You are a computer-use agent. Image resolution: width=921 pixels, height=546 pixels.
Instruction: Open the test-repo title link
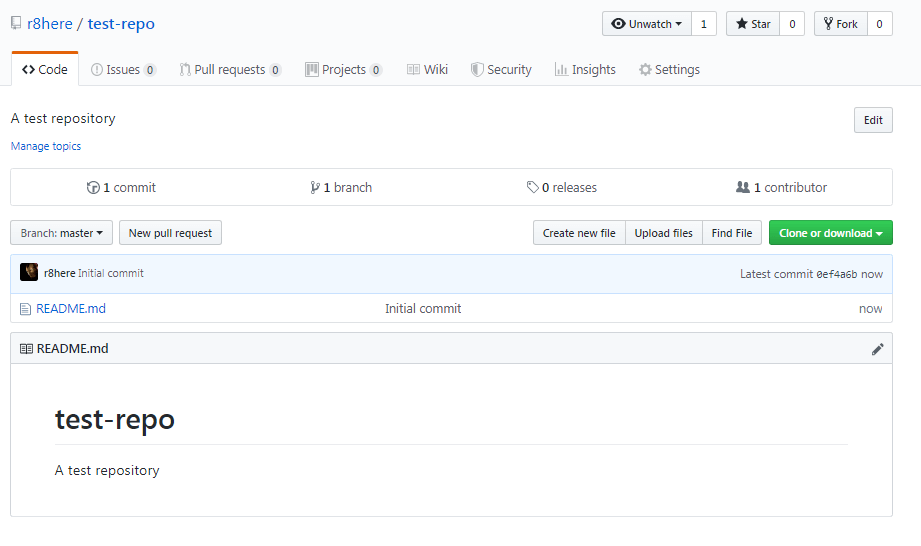click(x=121, y=23)
